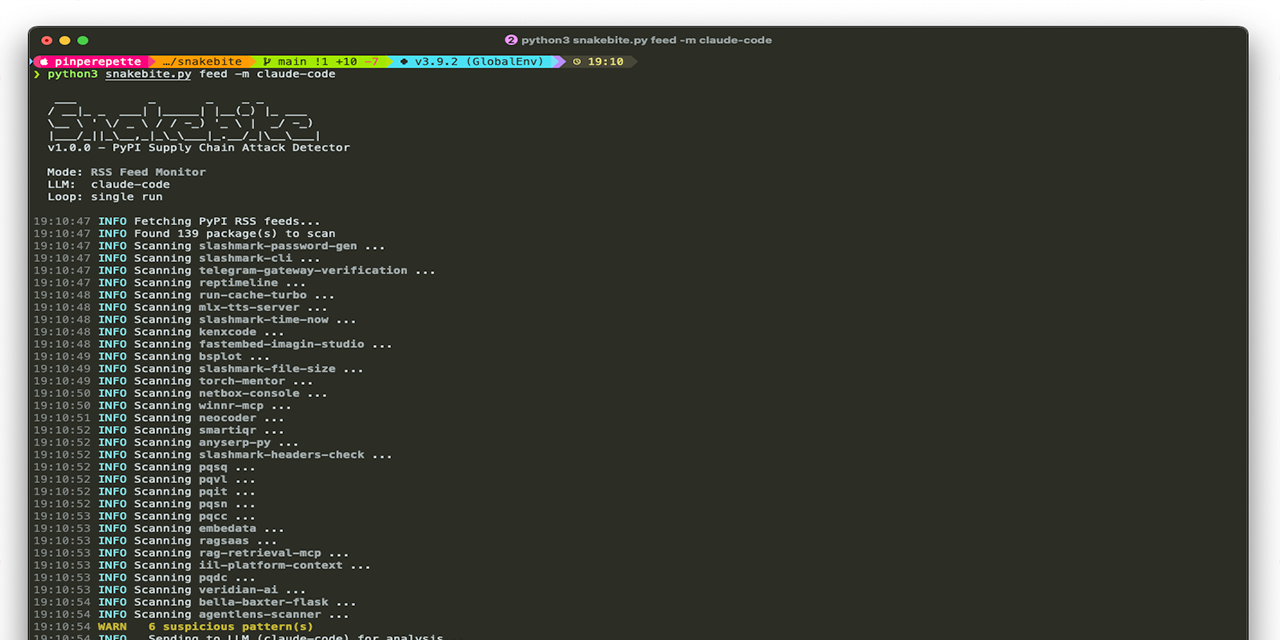This screenshot has height=640, width=1280.
Task: Click the 'Scanning iil-platform-context' log line
Action: pyautogui.click(x=202, y=565)
